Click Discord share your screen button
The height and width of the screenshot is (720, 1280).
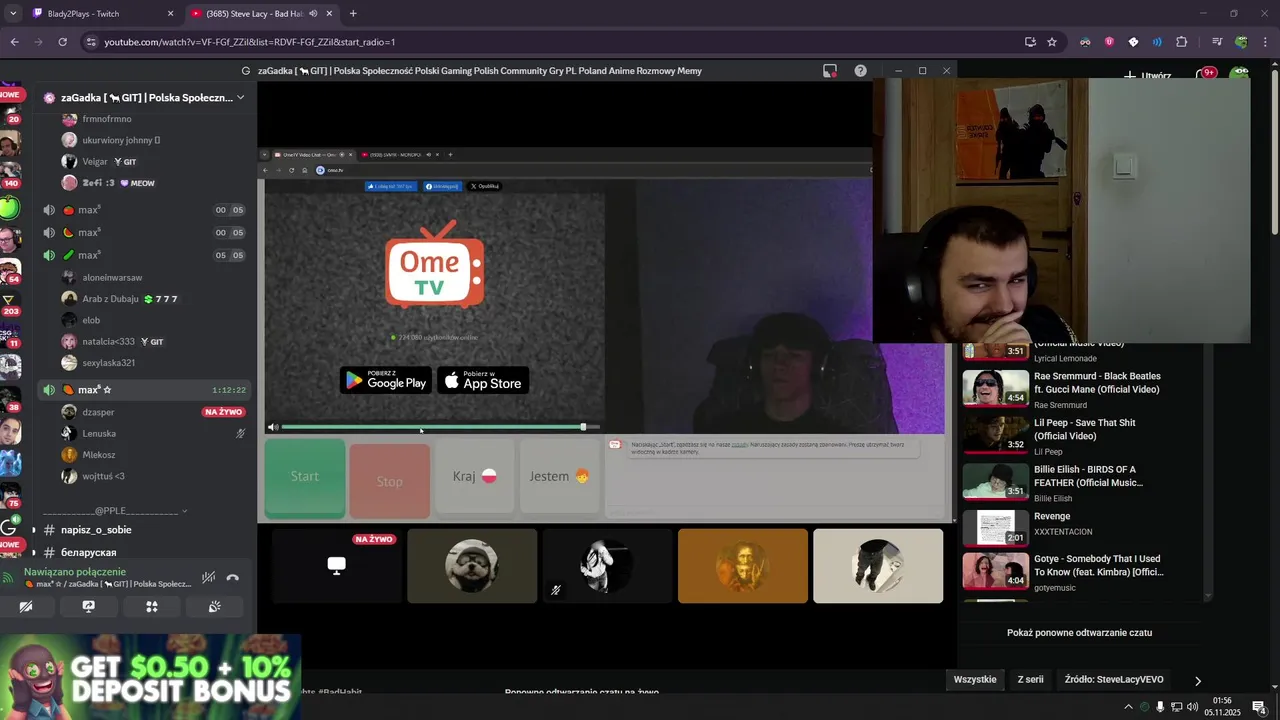tap(88, 607)
